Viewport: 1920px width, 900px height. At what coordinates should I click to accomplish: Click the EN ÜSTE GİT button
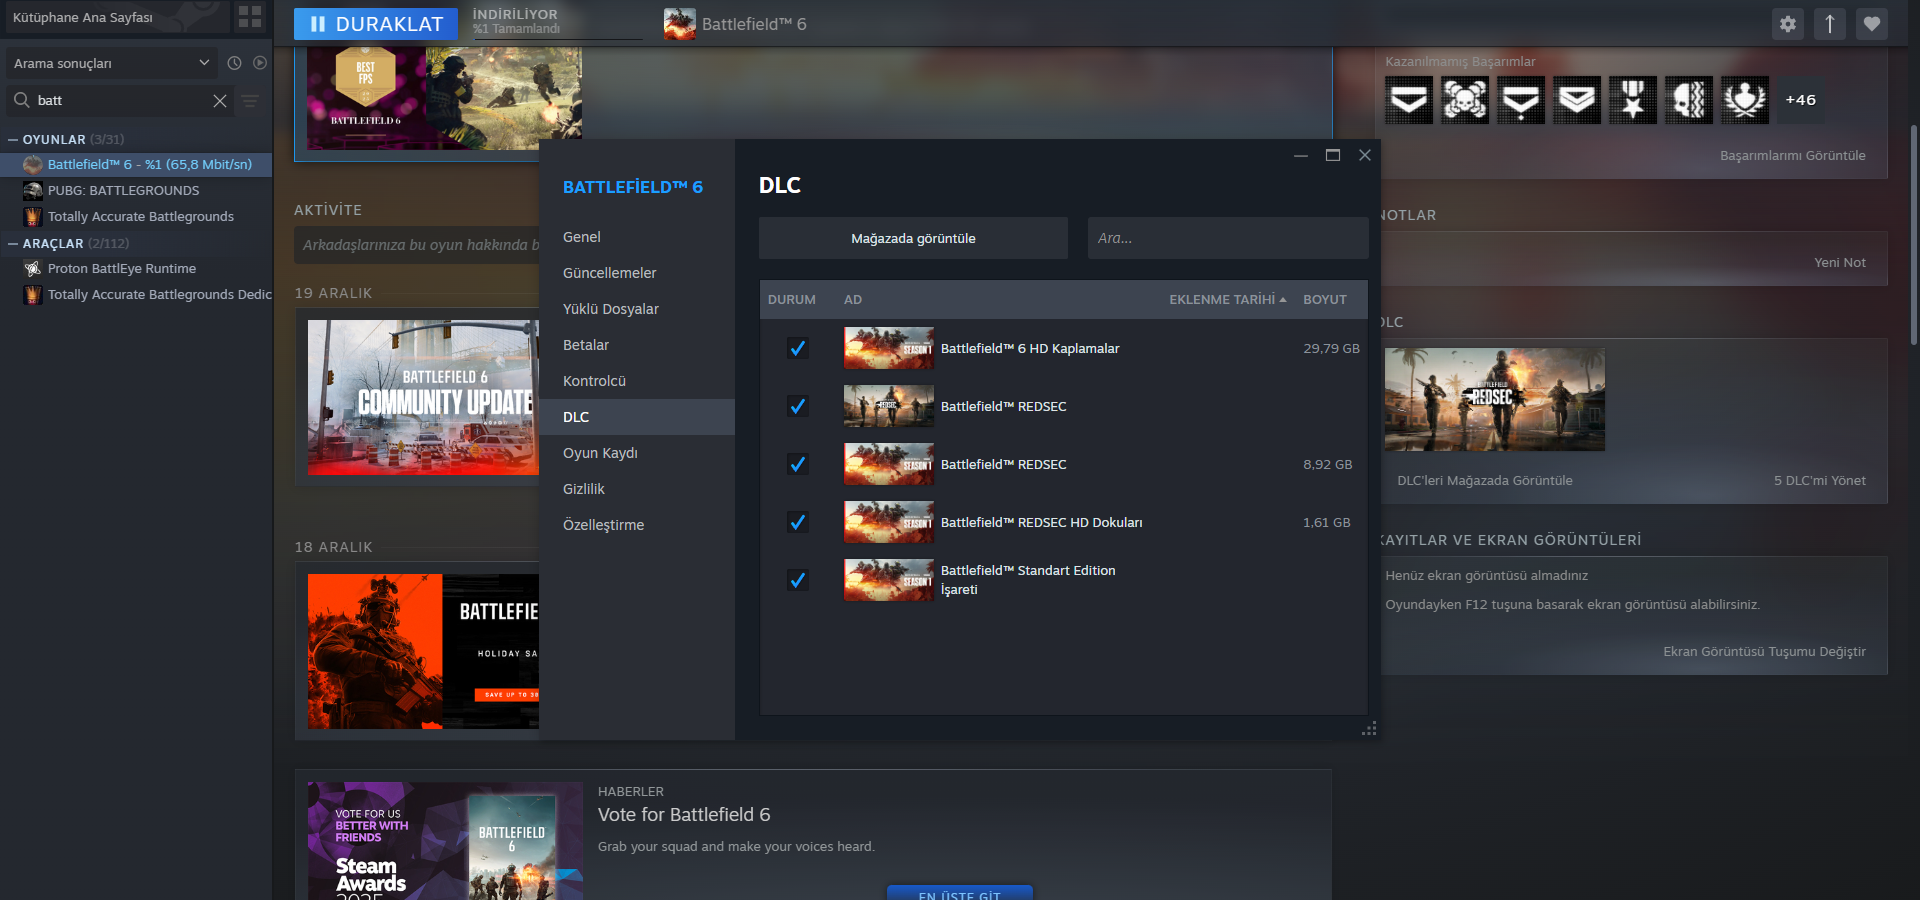(960, 893)
